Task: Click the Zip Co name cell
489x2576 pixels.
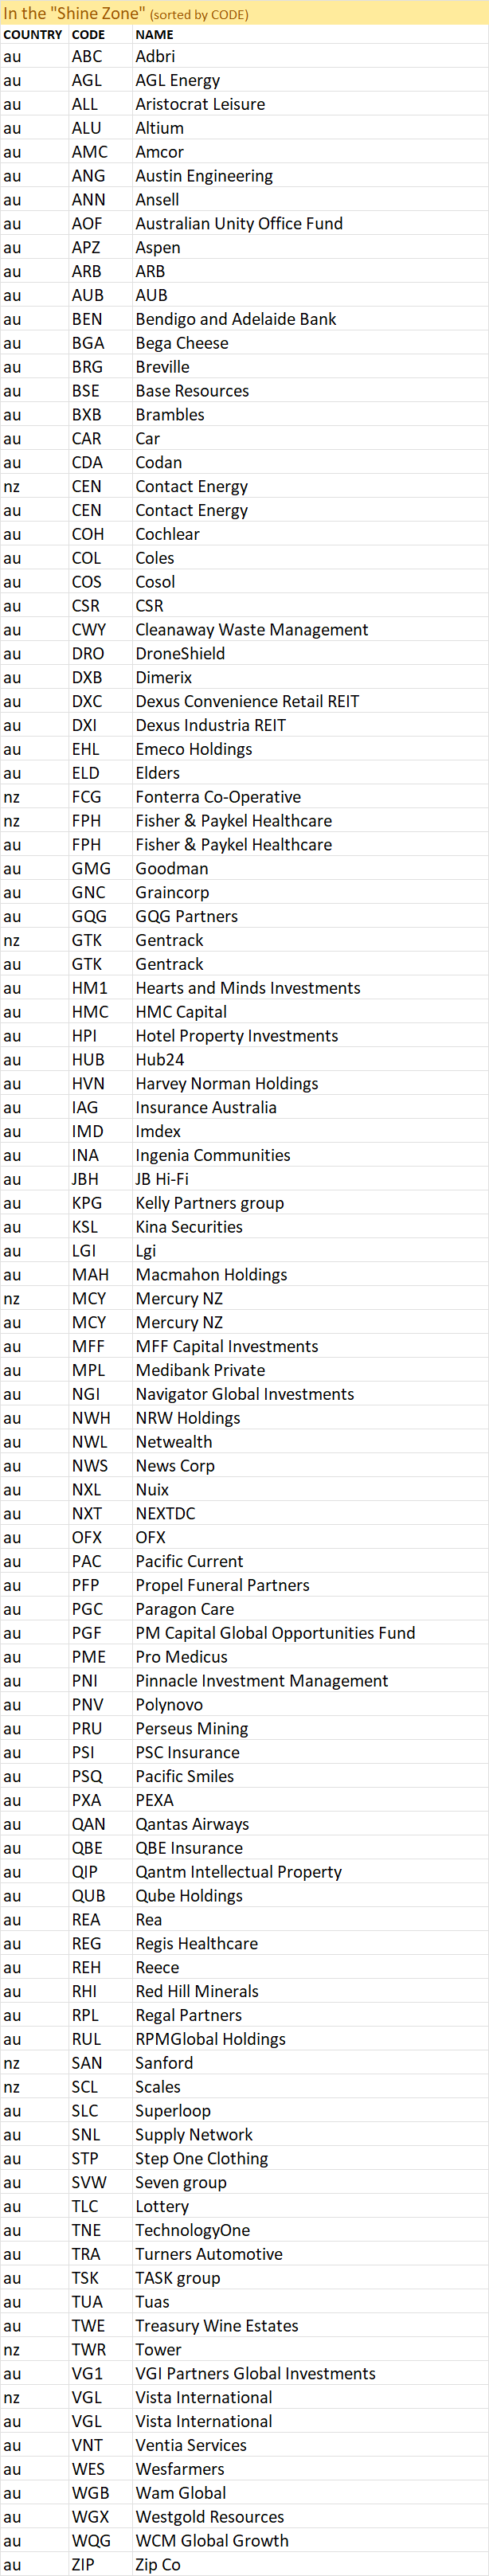Action: pos(310,2565)
